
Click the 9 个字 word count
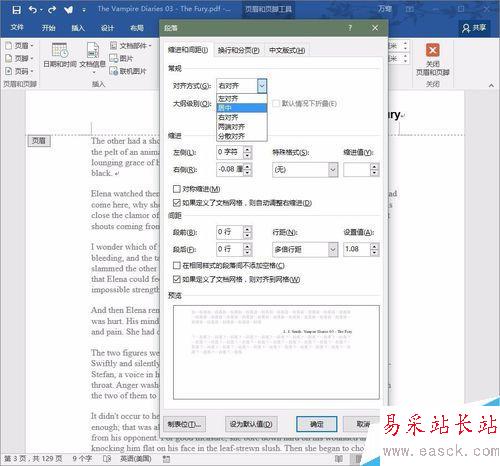(82, 459)
